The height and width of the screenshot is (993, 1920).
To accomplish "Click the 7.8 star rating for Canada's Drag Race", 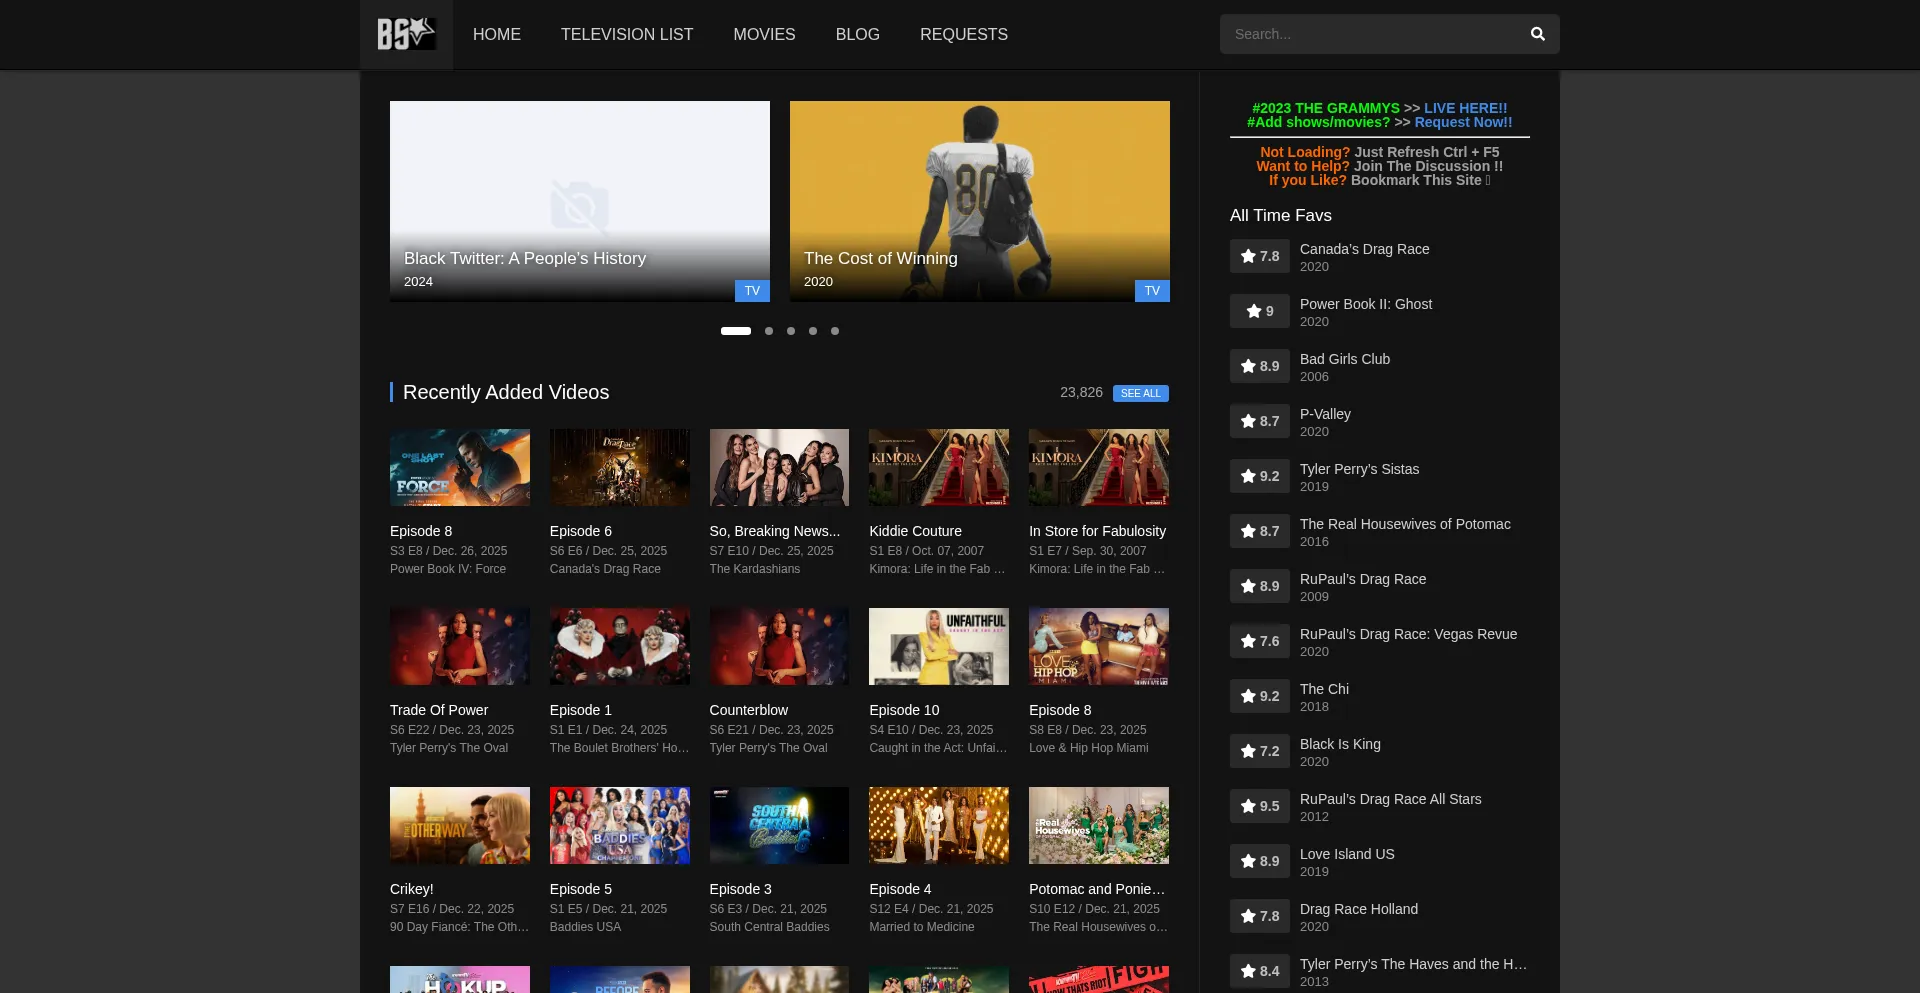I will coord(1259,256).
